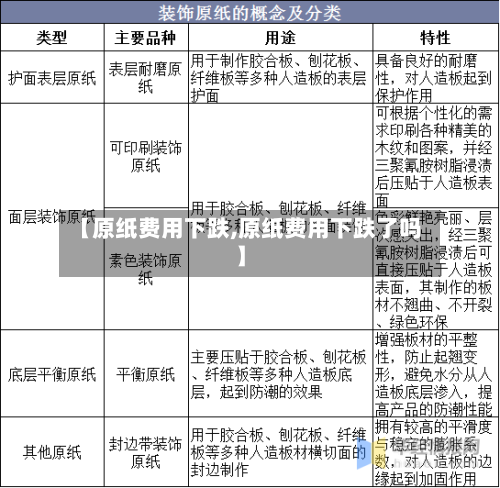The height and width of the screenshot is (488, 500).
Task: Click the 面层装饰原纸 type cell
Action: tap(52, 217)
